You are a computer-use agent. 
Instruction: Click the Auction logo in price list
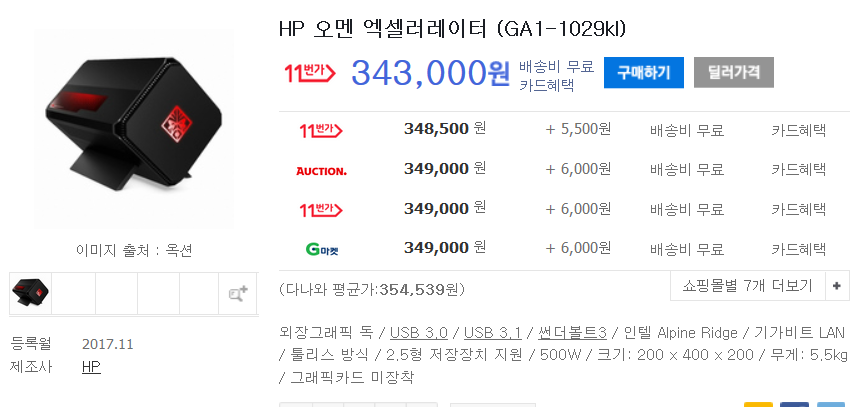pyautogui.click(x=321, y=170)
